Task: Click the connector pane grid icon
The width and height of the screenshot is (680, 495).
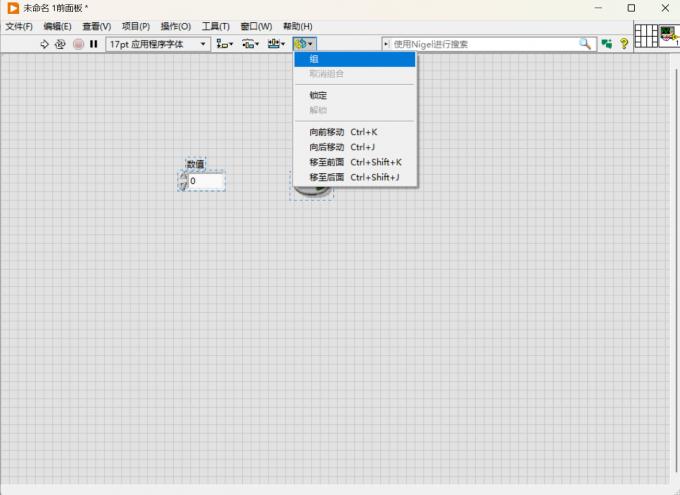Action: click(x=646, y=36)
